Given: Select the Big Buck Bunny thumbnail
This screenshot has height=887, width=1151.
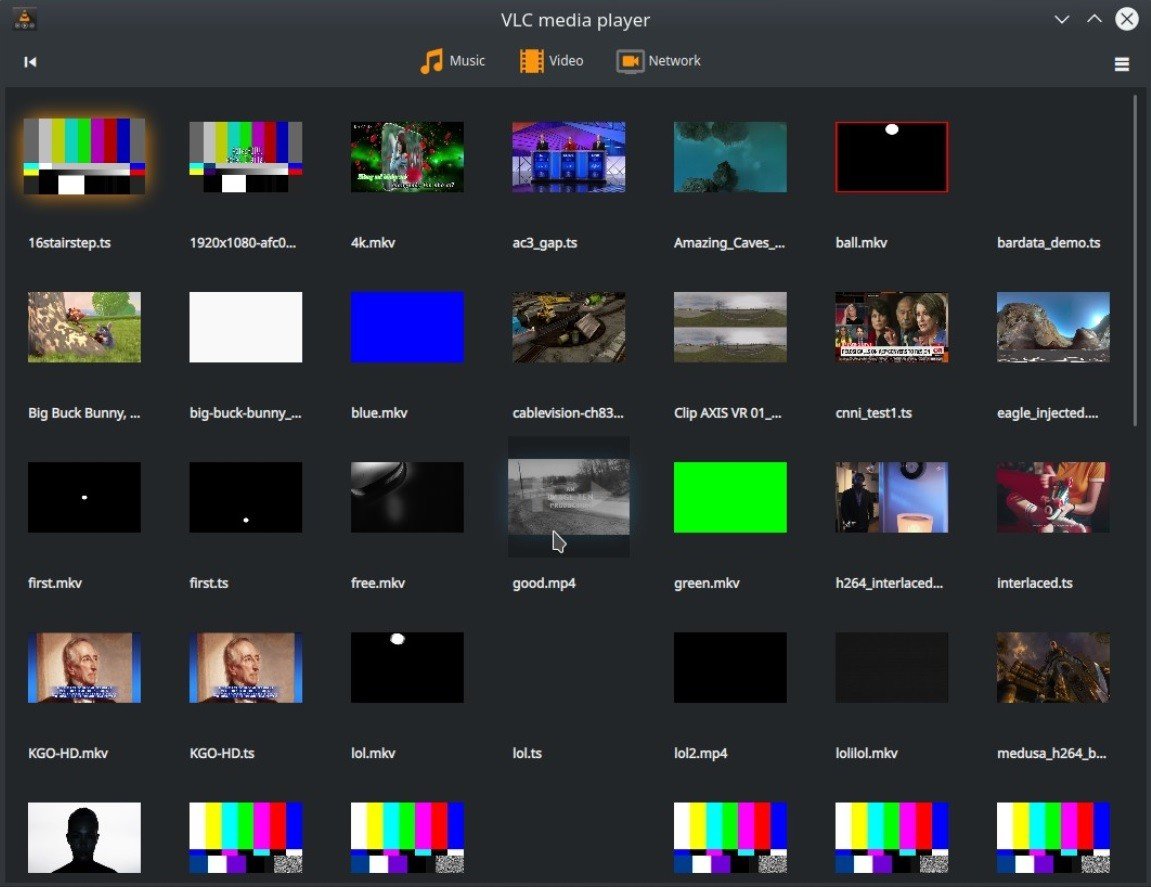Looking at the screenshot, I should [84, 326].
